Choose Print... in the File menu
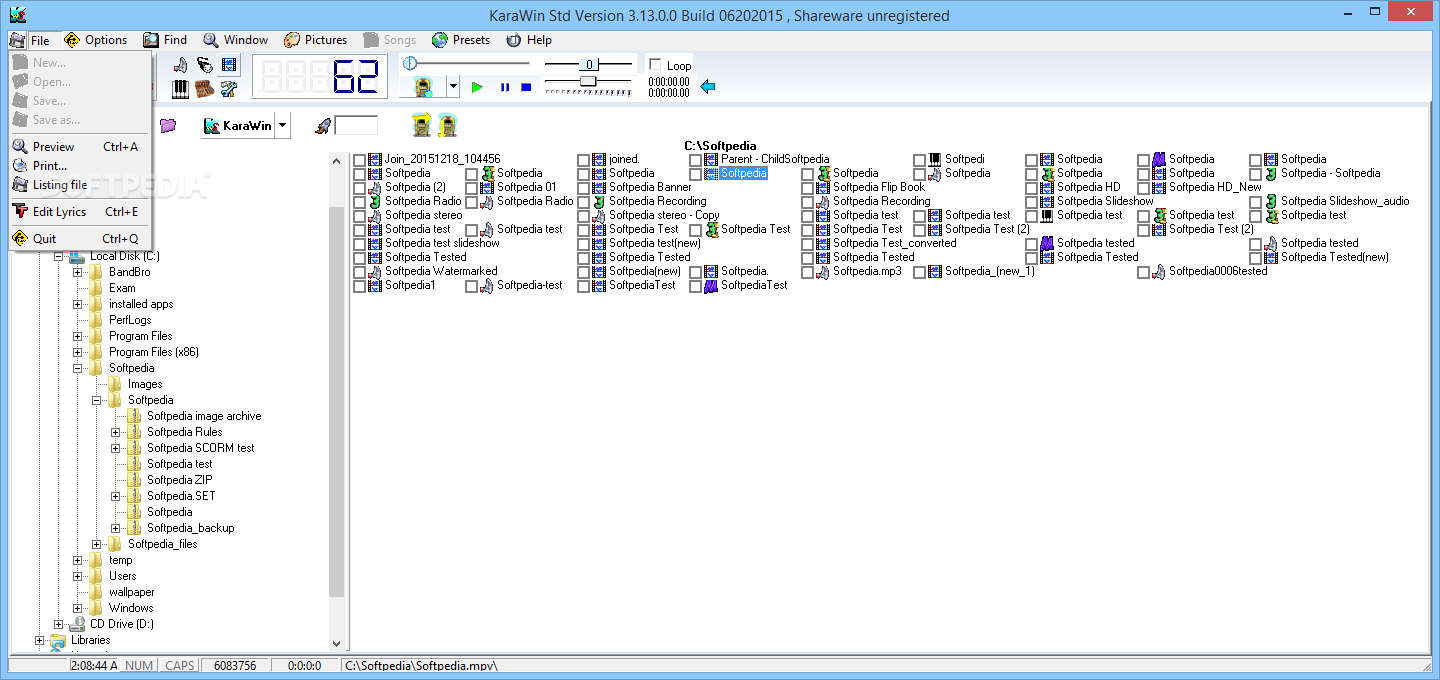The width and height of the screenshot is (1440, 680). tap(80, 166)
